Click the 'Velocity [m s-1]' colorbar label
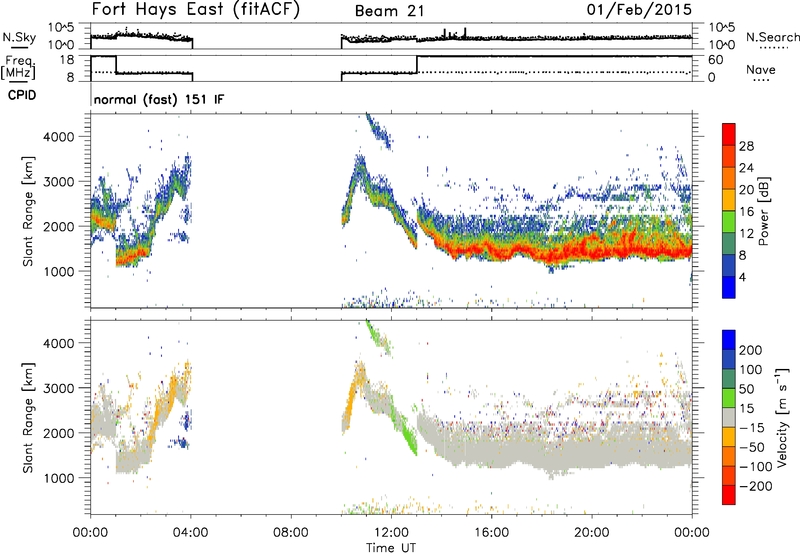This screenshot has height=554, width=800. pos(783,417)
